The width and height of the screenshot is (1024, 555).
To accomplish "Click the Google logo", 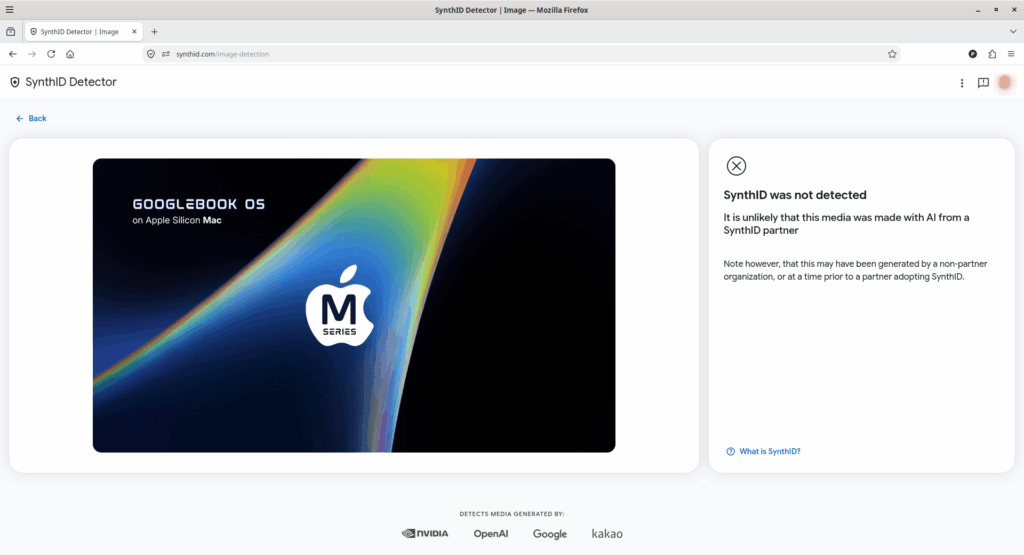I will (550, 534).
